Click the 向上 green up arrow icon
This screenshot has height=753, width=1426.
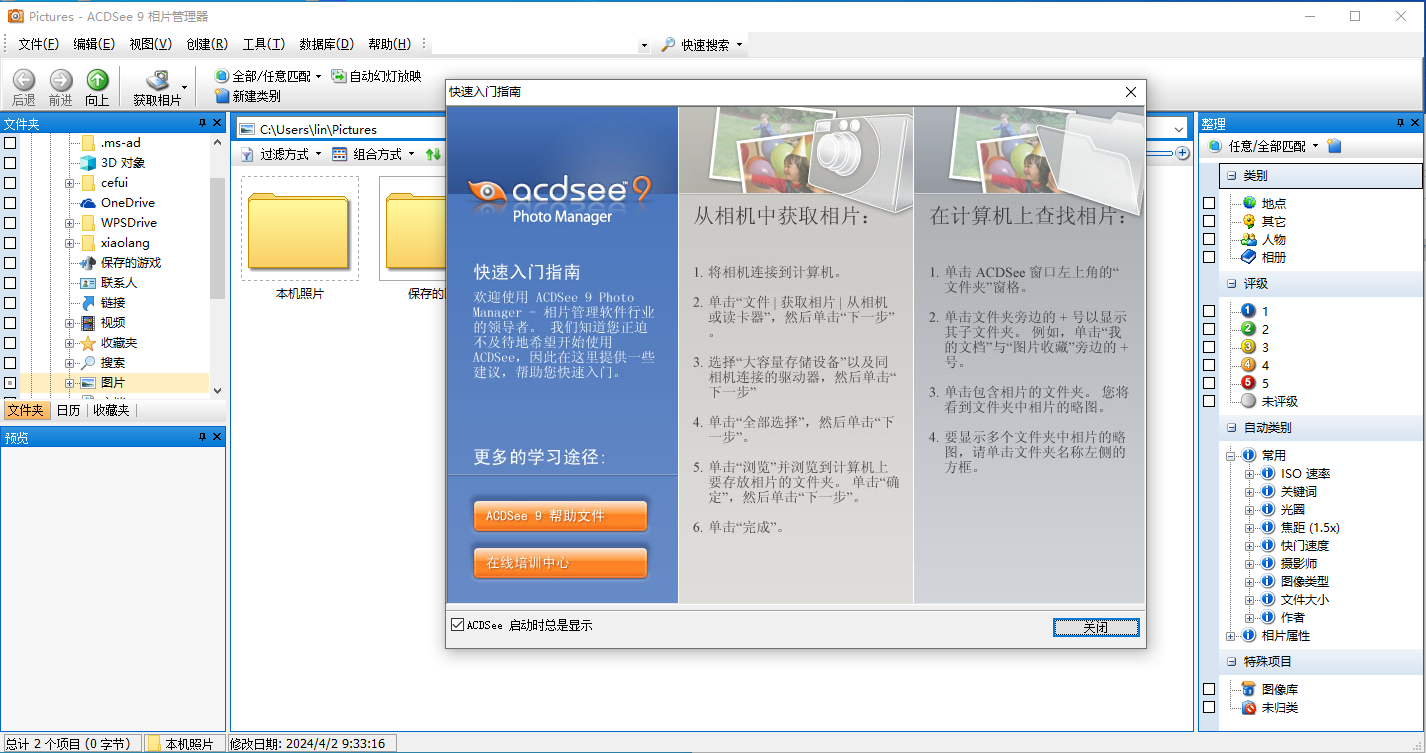coord(97,80)
